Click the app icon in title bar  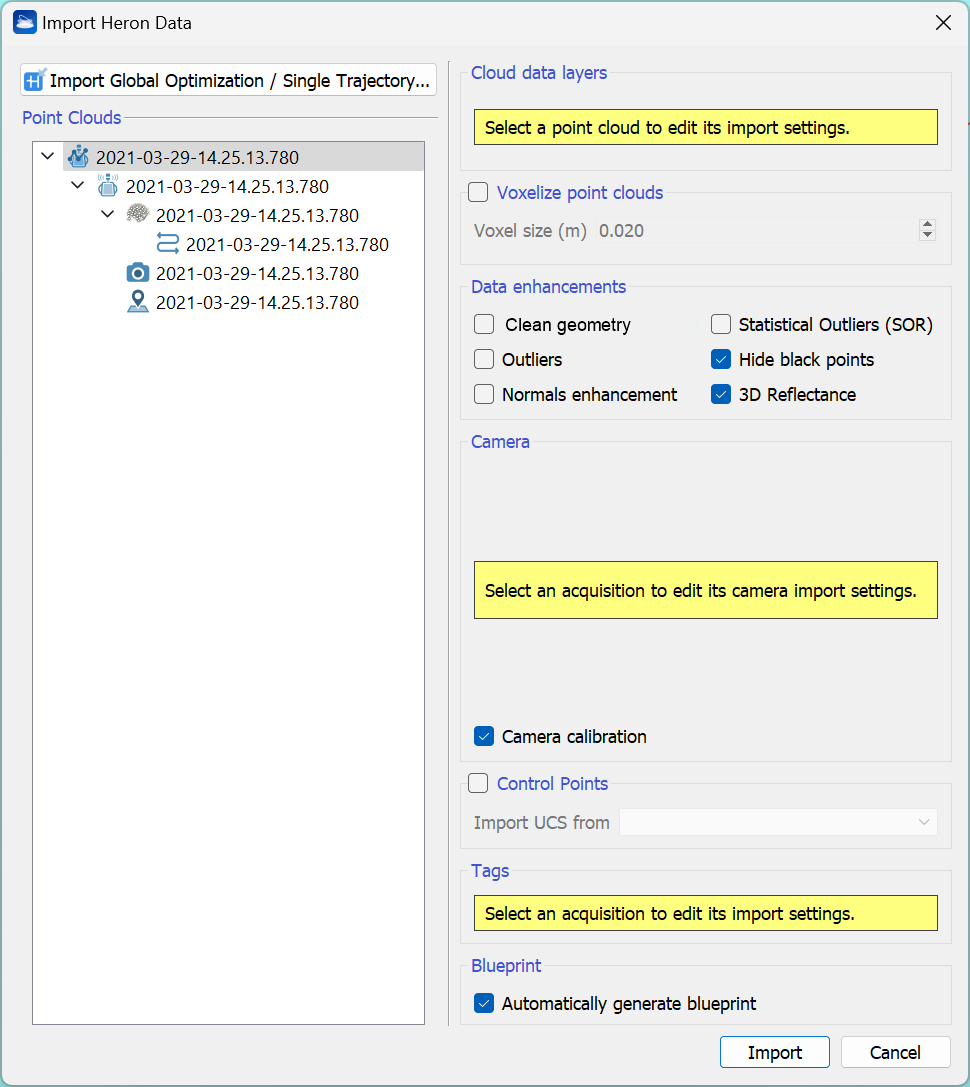[x=25, y=22]
